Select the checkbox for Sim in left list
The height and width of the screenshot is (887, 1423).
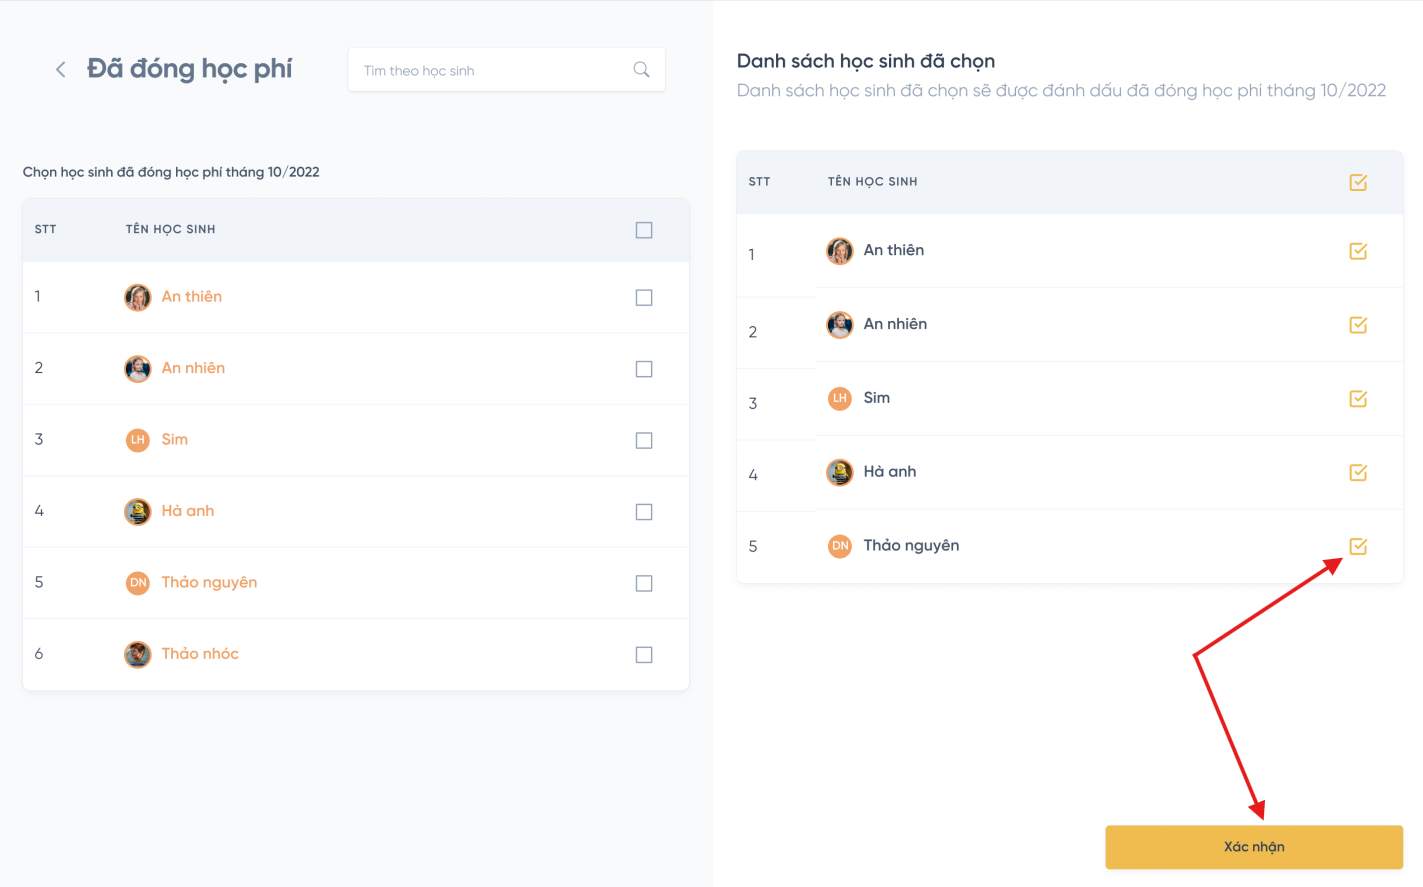[644, 441]
